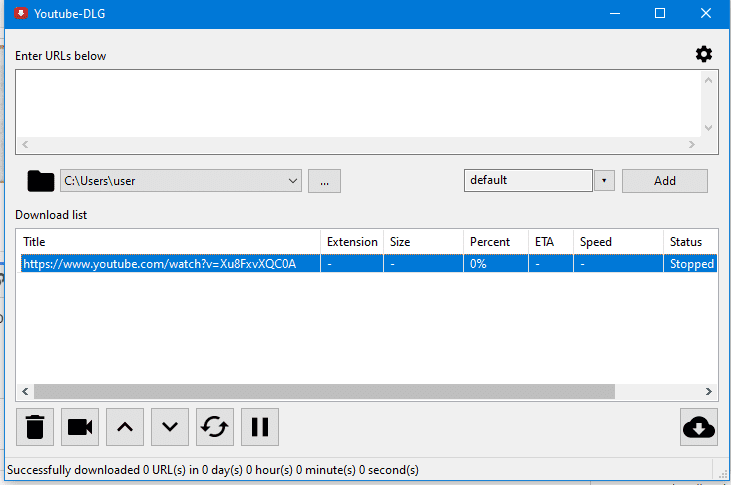Pause download with the pause icon

click(260, 427)
